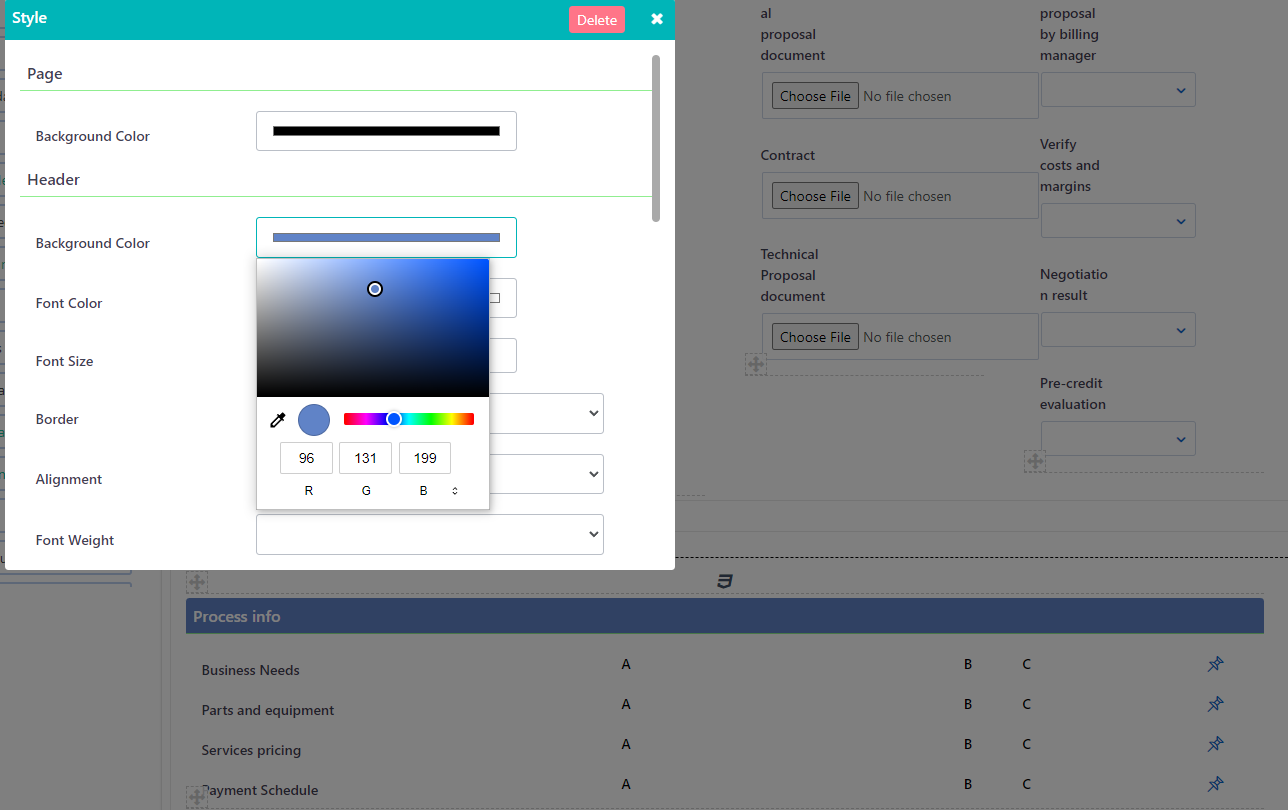Click the pin icon beside Payment Schedule

[1215, 784]
